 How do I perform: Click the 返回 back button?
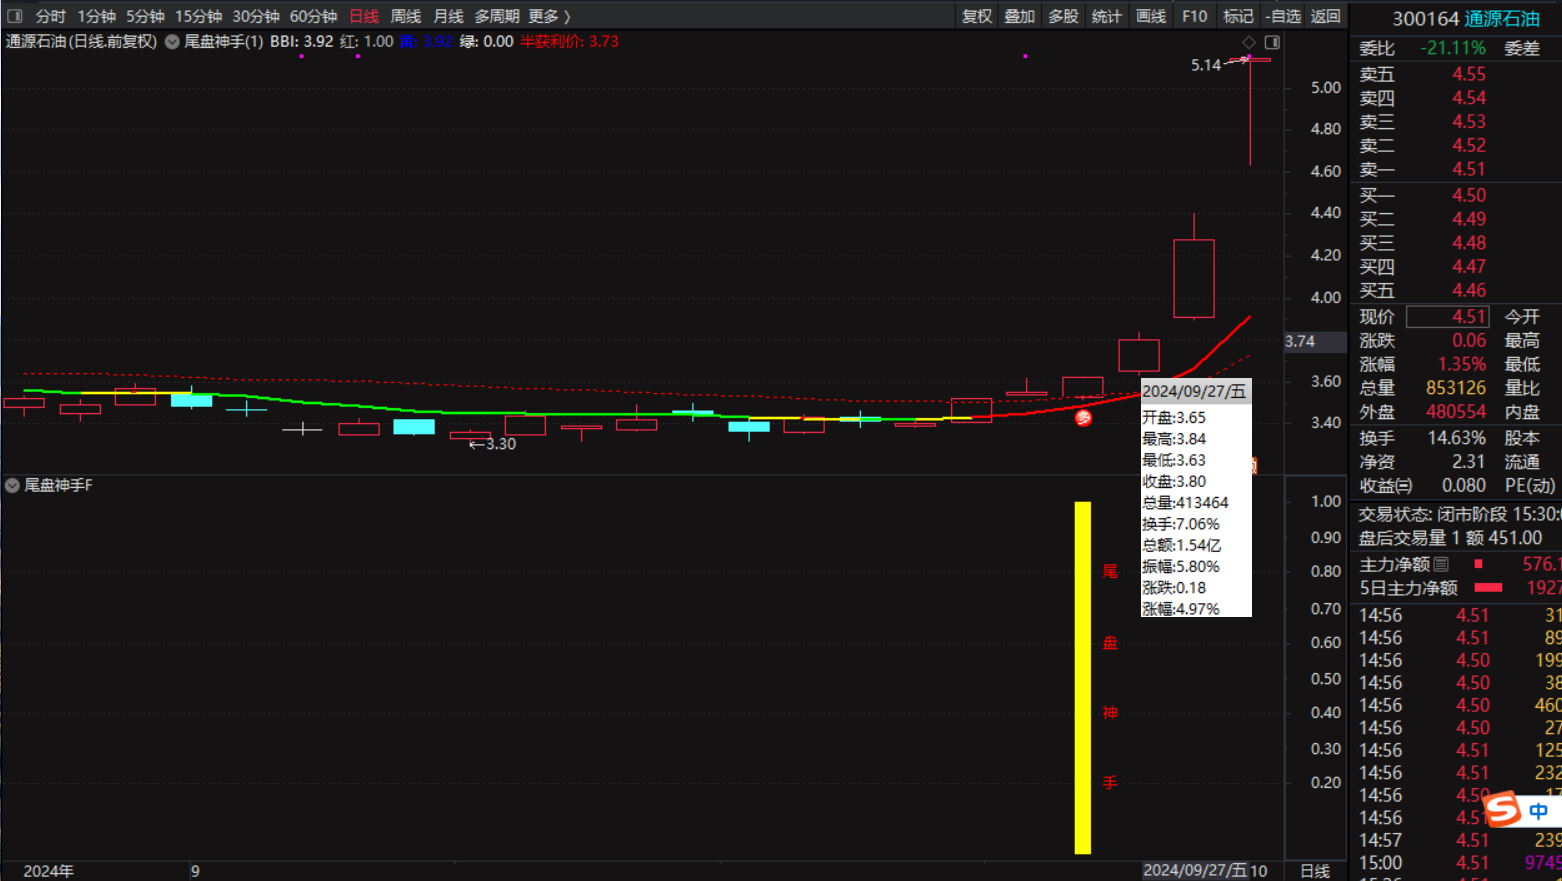pos(1325,16)
